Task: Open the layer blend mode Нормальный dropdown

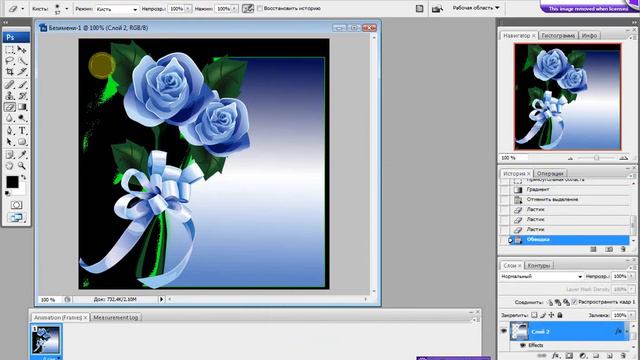Action: click(542, 276)
